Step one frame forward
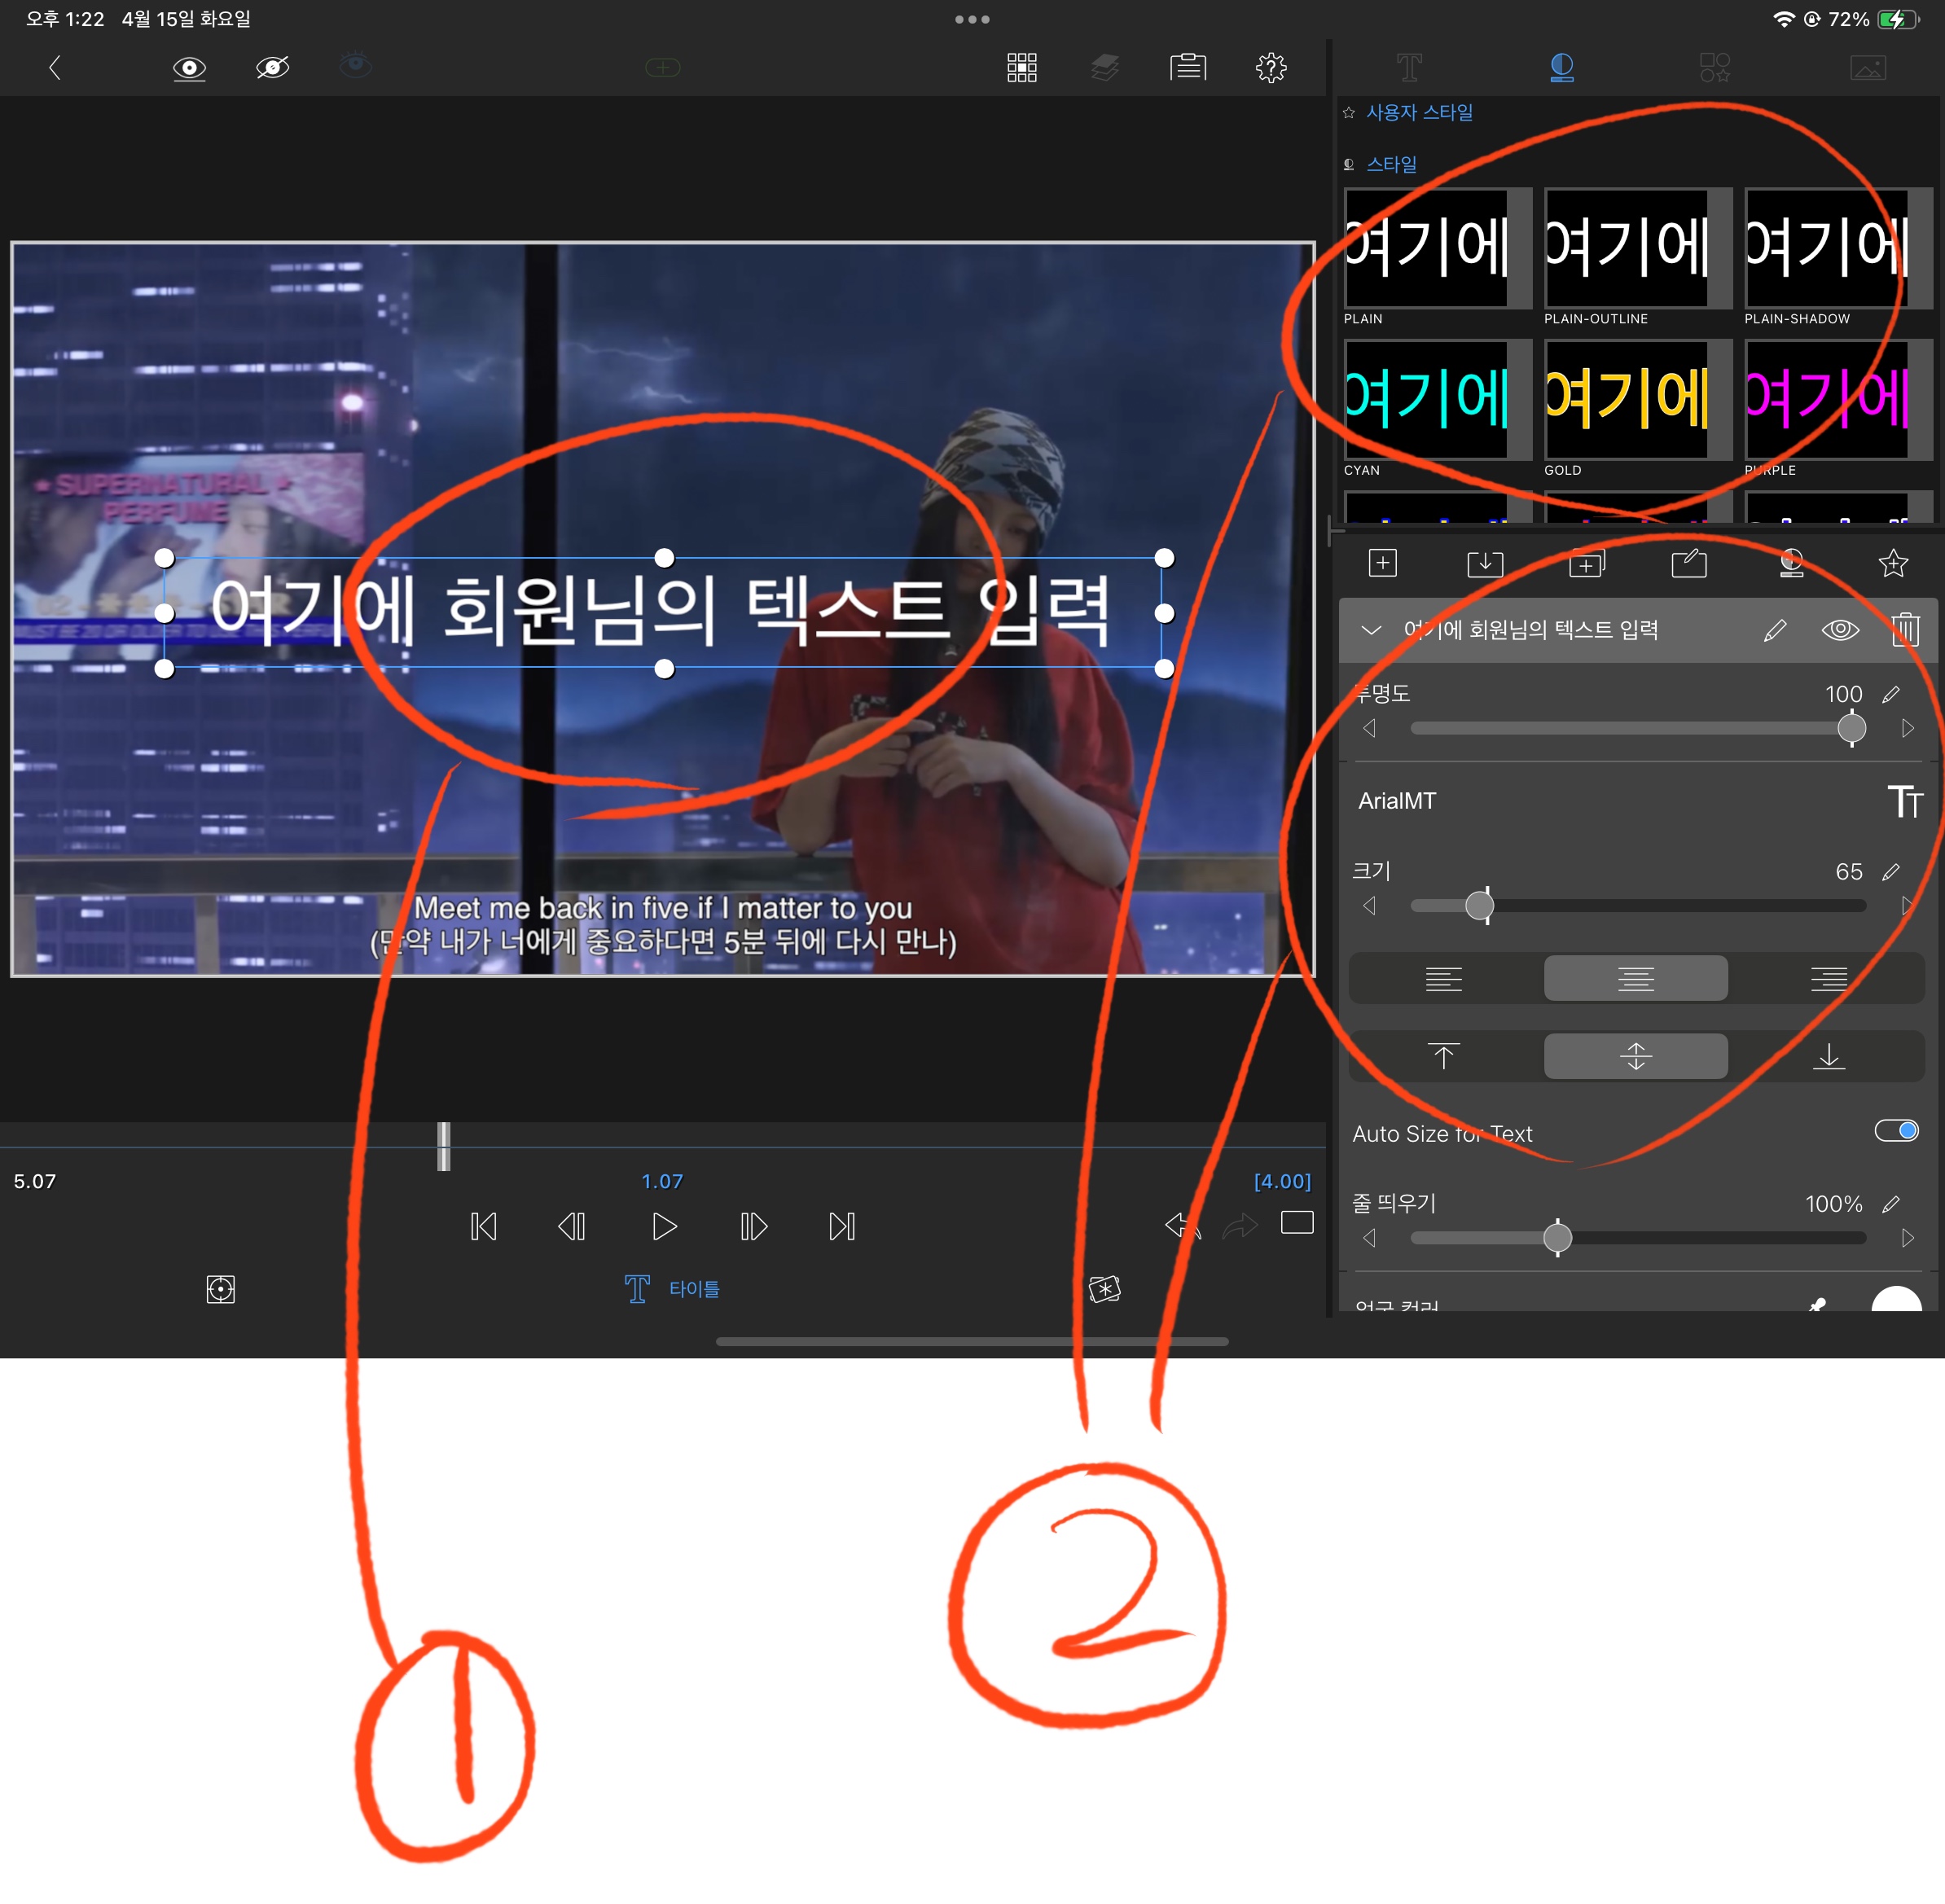 [x=753, y=1226]
